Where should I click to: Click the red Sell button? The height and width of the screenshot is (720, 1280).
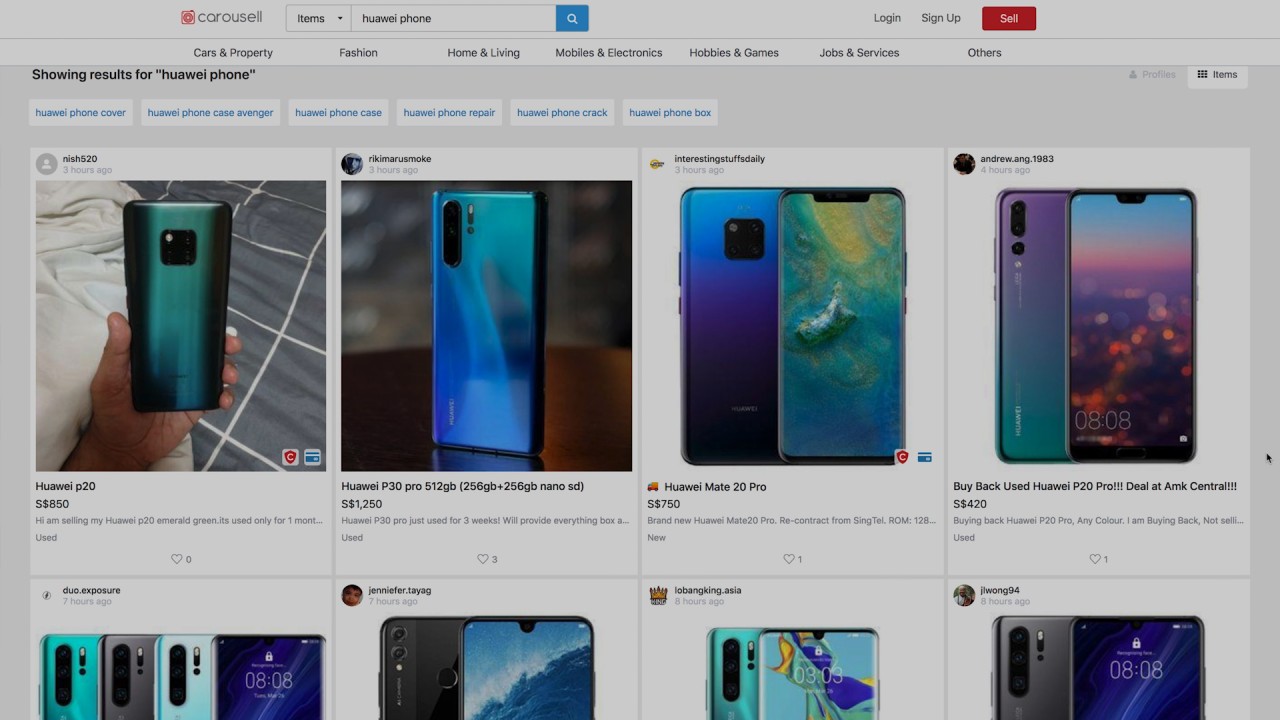tap(1009, 18)
